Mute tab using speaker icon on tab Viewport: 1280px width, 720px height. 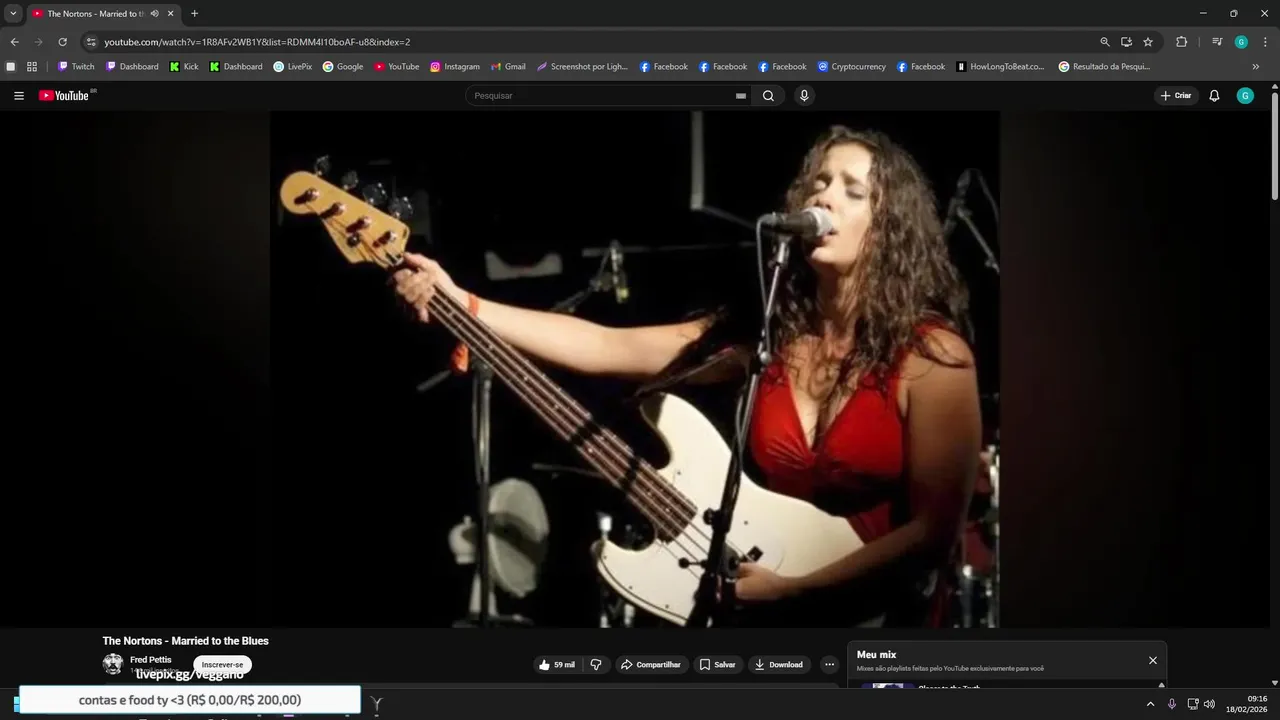coord(155,14)
